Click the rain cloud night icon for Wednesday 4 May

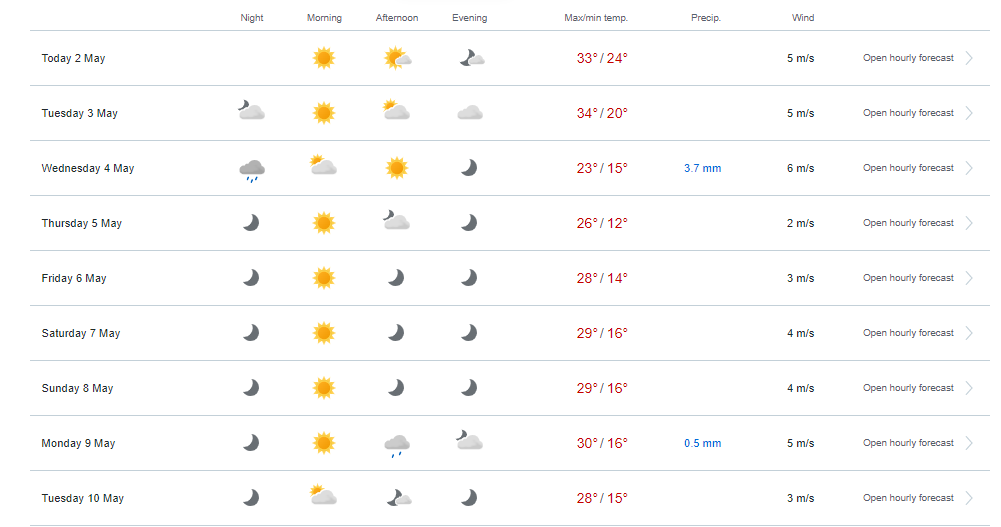pos(252,170)
